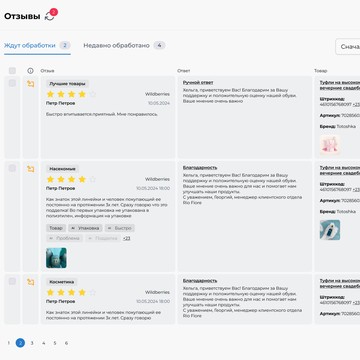Click the review text Быстро впитывается, приятный

coord(102,114)
